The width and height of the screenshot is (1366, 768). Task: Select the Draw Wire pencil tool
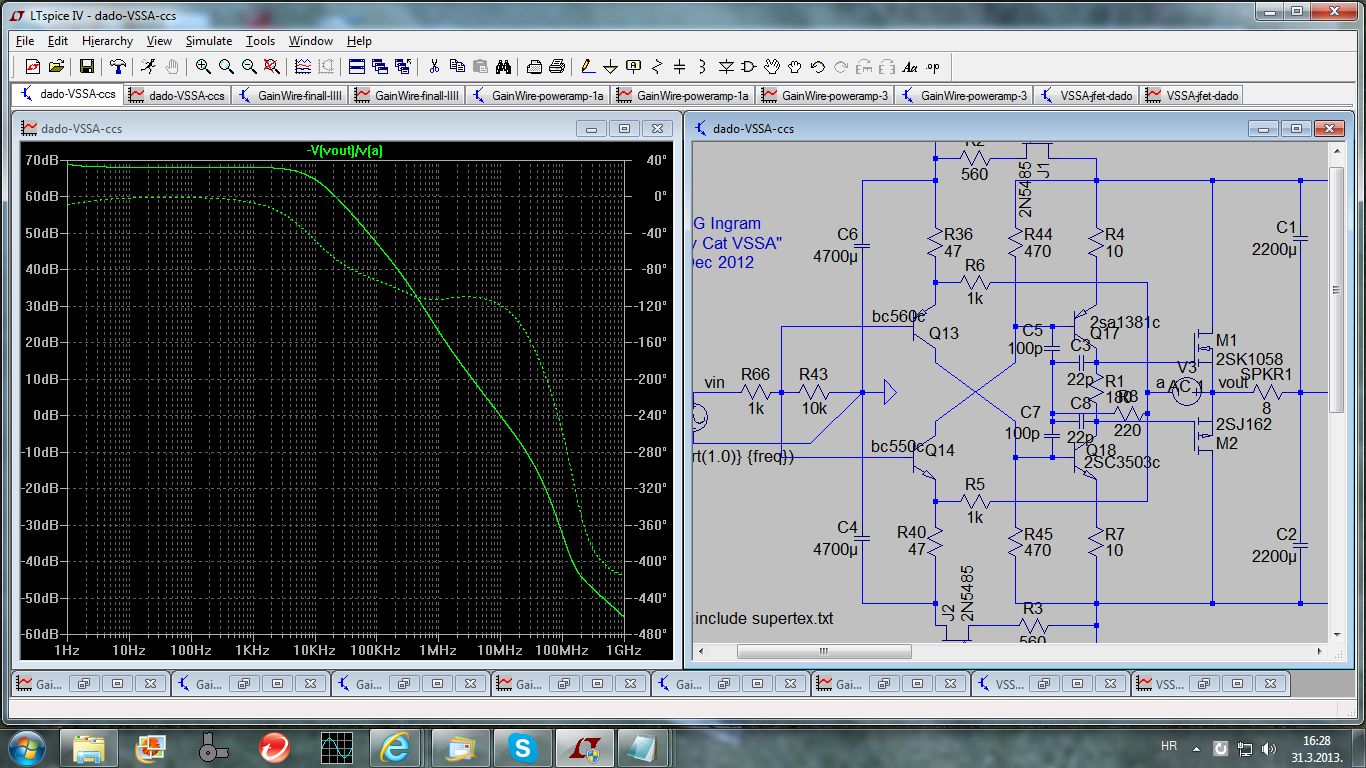[x=587, y=67]
